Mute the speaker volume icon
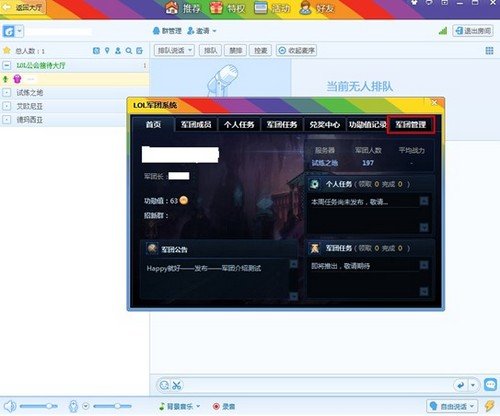 tap(9, 406)
